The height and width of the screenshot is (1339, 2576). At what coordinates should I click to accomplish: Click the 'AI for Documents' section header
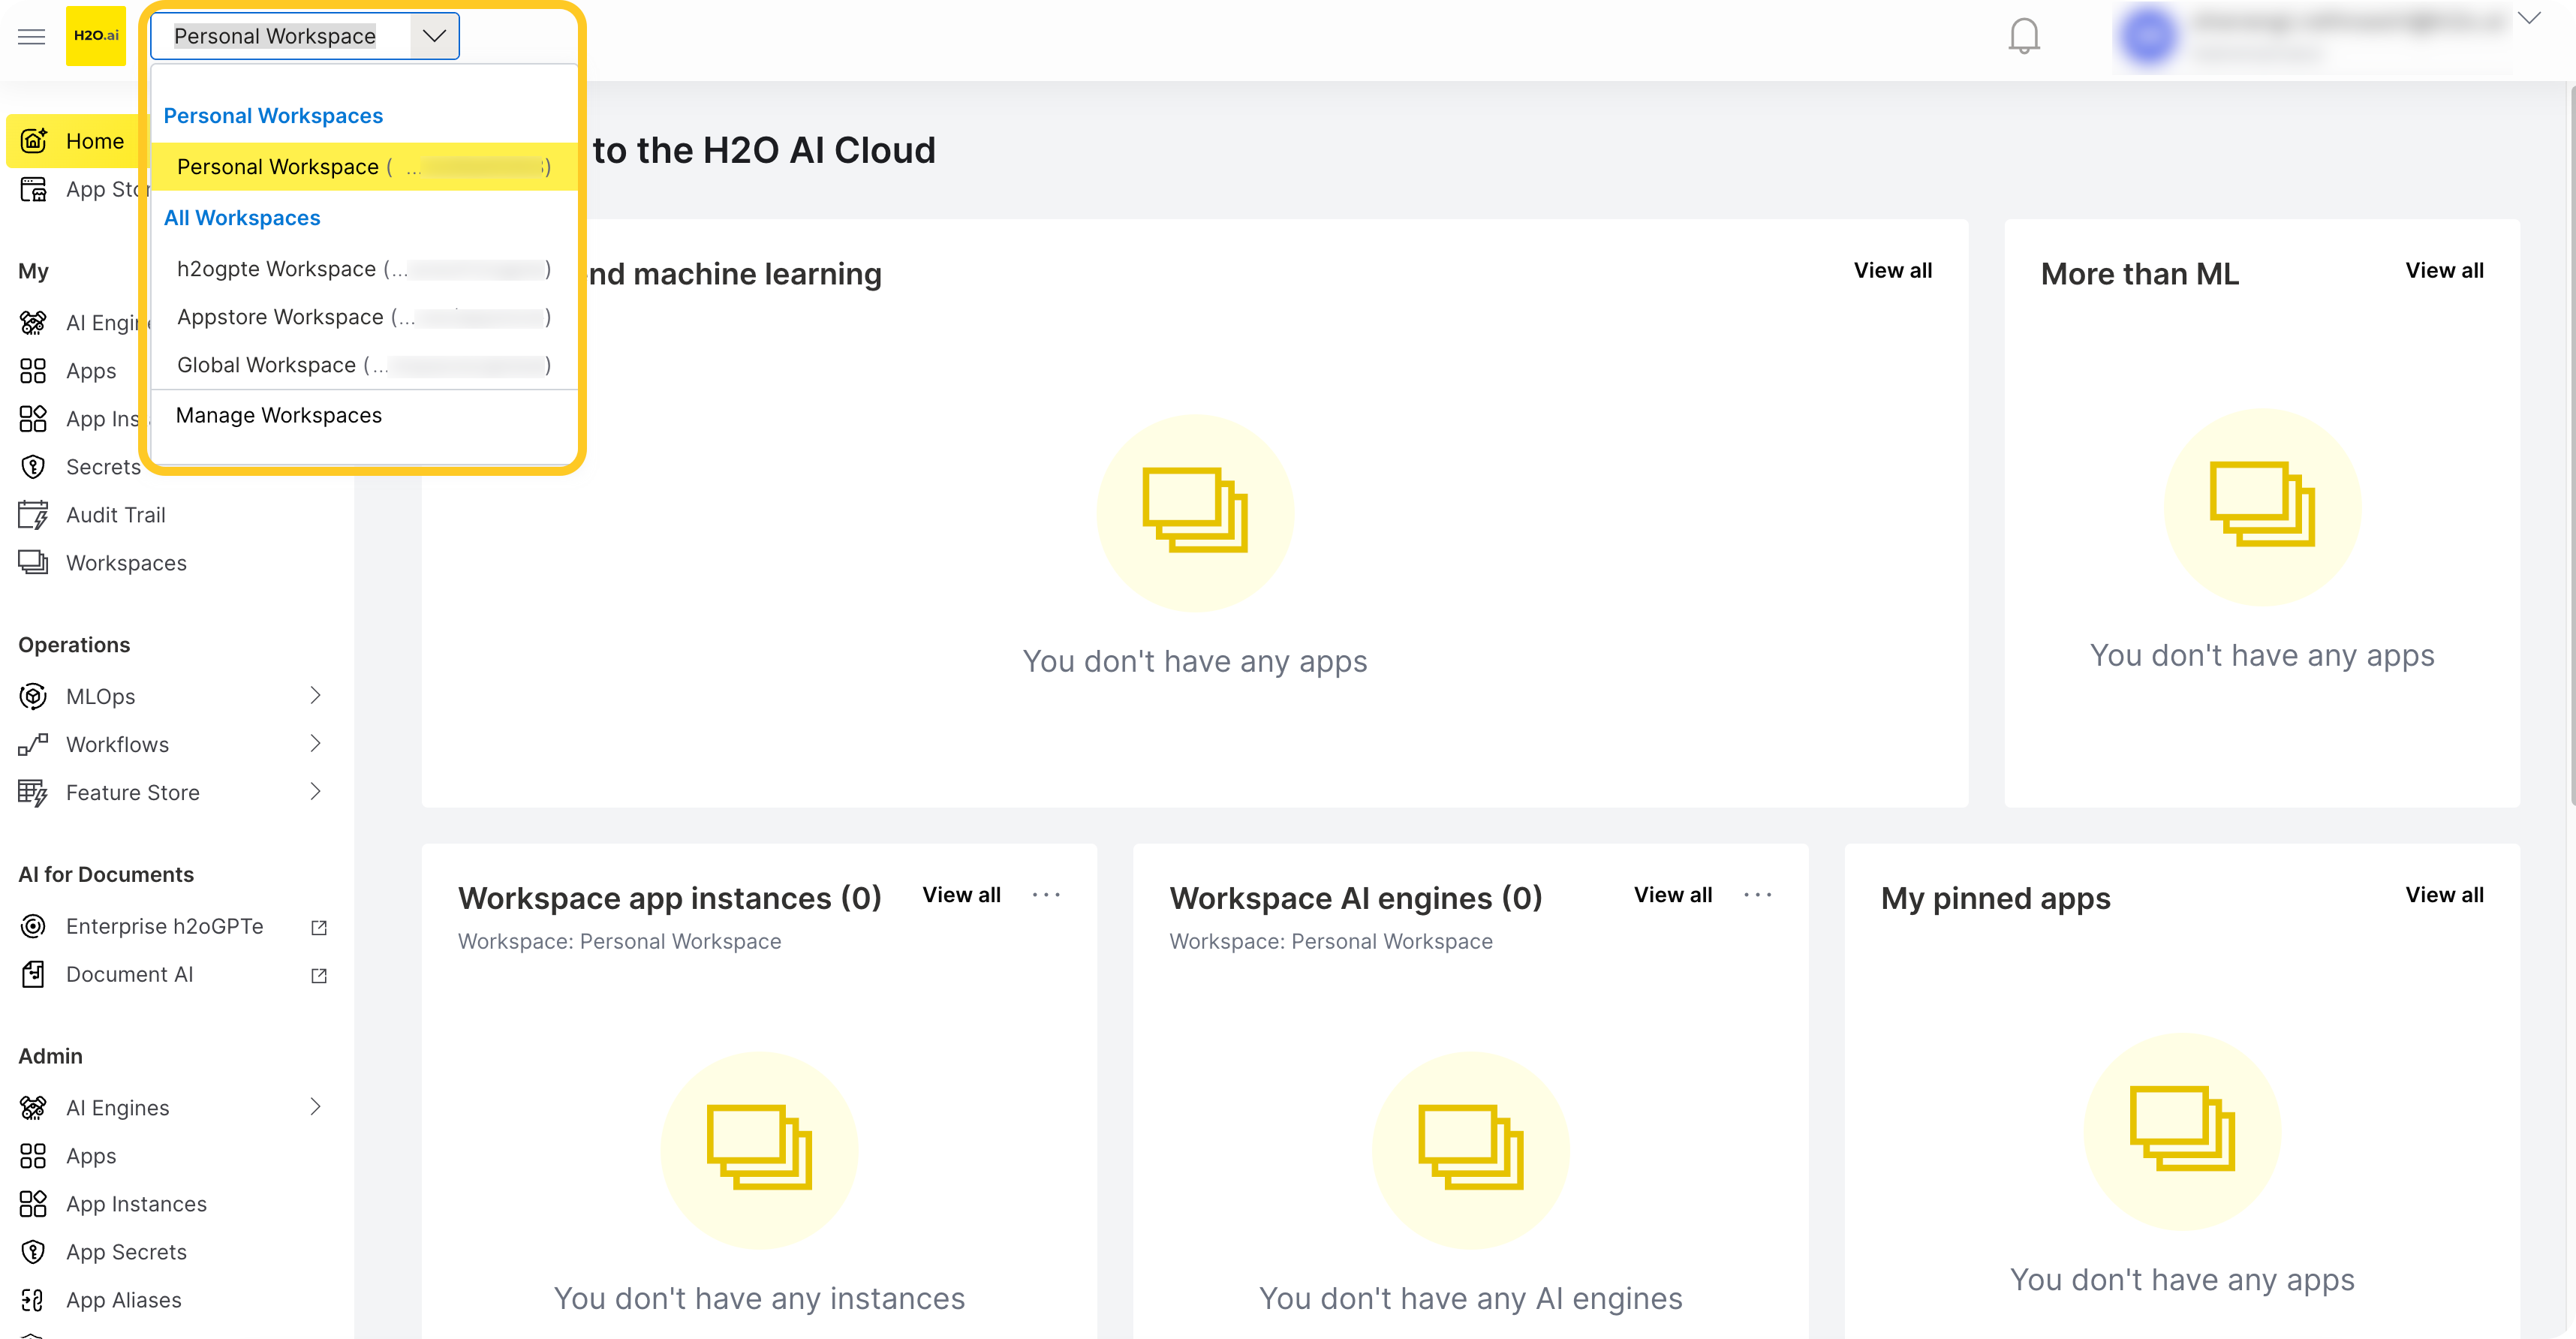click(x=106, y=875)
